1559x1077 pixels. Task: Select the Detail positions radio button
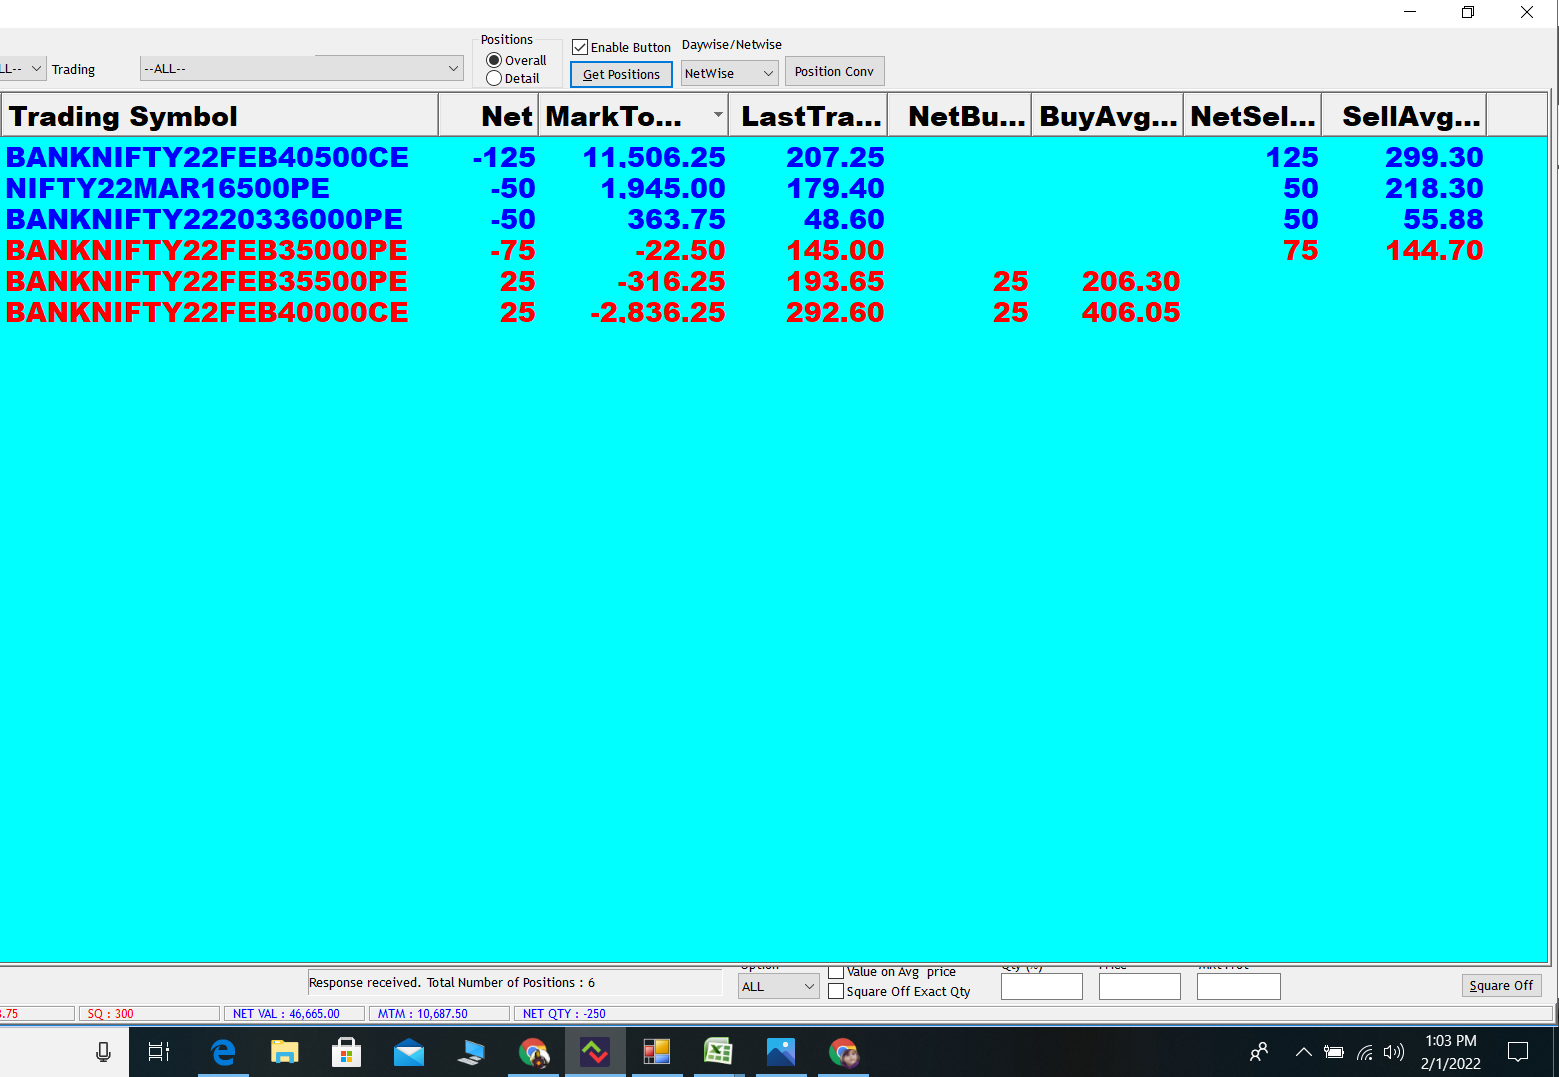(x=494, y=78)
